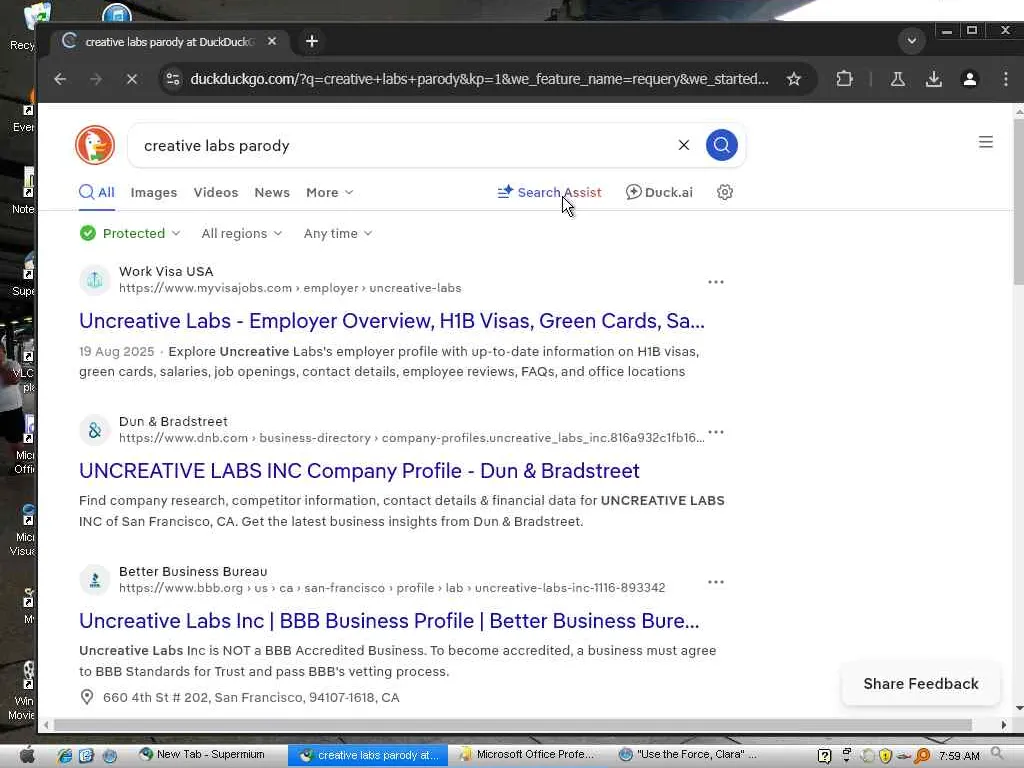Click the Work Visa USA site favicon
The image size is (1024, 768).
pyautogui.click(x=95, y=280)
